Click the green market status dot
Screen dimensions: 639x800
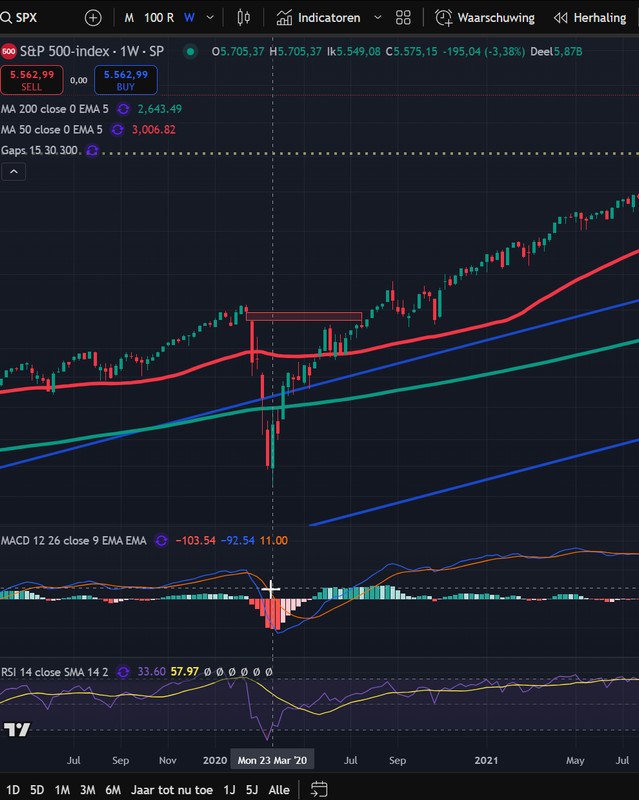pyautogui.click(x=190, y=51)
